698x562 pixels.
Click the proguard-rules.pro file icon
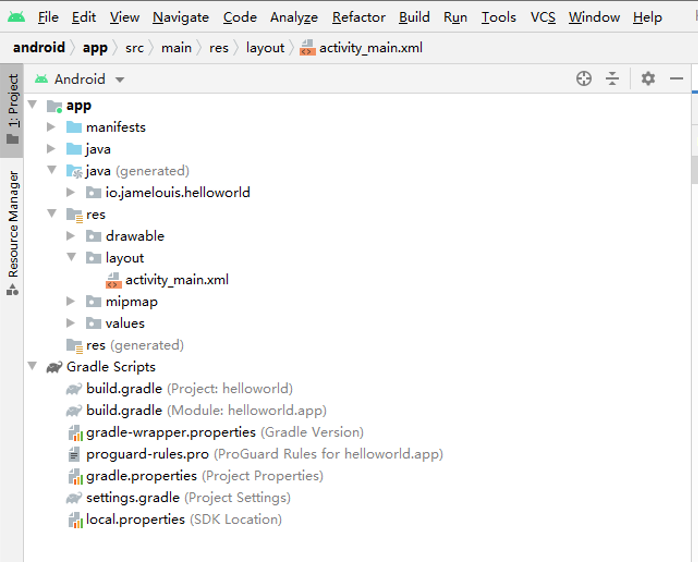point(74,454)
